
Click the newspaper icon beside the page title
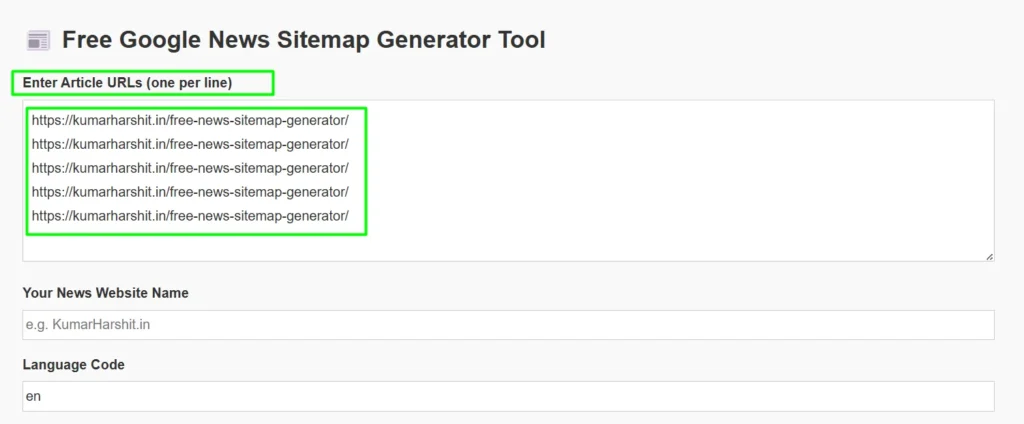(38, 41)
